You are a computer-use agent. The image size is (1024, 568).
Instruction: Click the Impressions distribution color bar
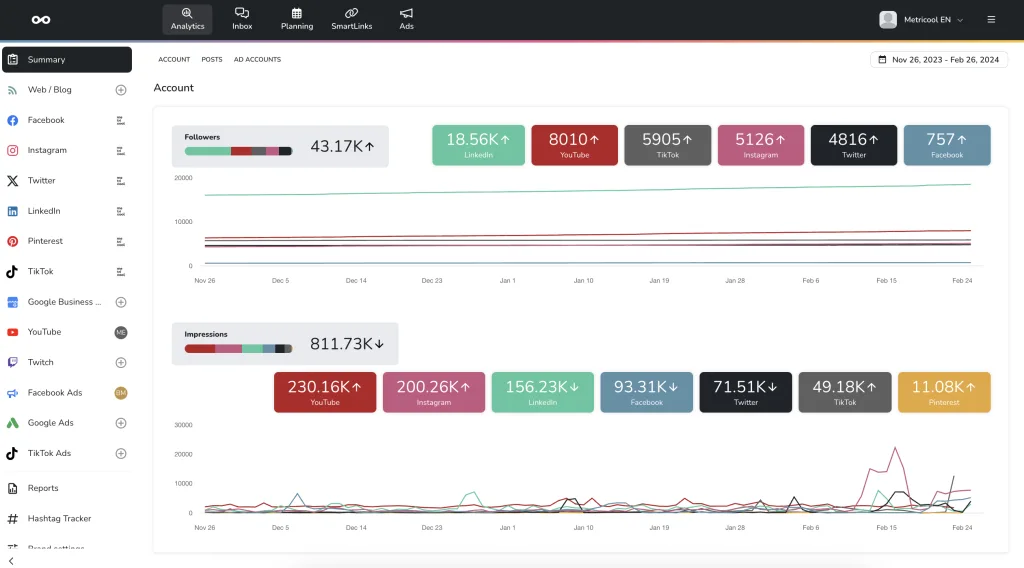pos(238,349)
